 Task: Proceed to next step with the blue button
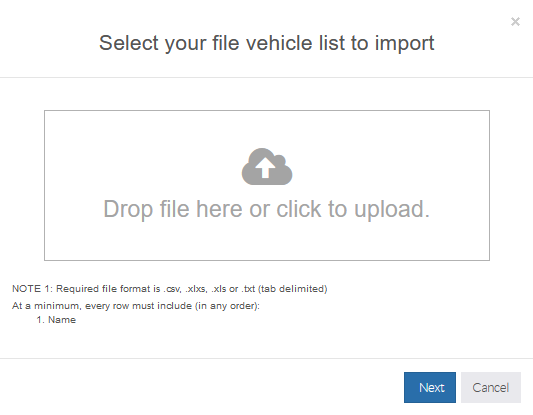[430, 387]
